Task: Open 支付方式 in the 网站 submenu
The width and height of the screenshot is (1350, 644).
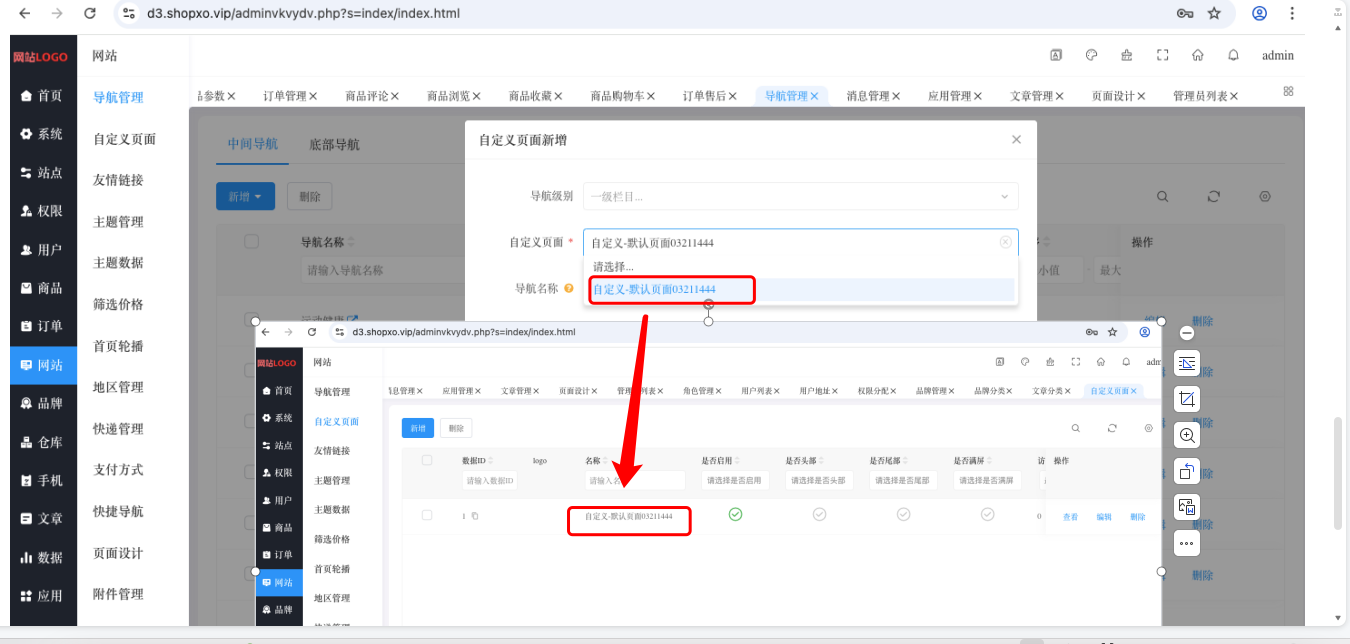Action: point(118,470)
